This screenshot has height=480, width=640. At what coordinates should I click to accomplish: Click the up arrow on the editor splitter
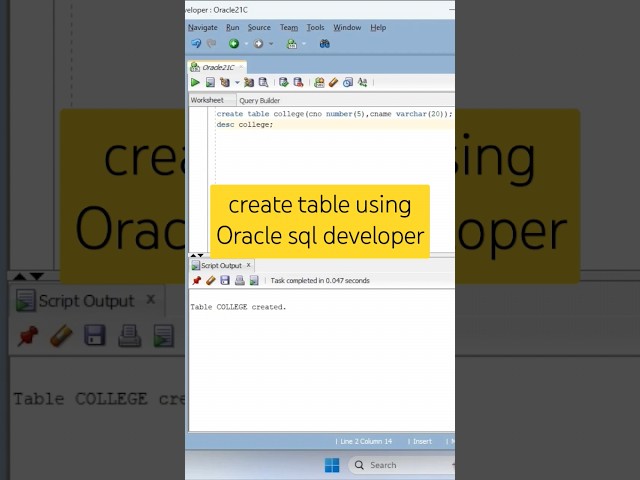(x=193, y=255)
